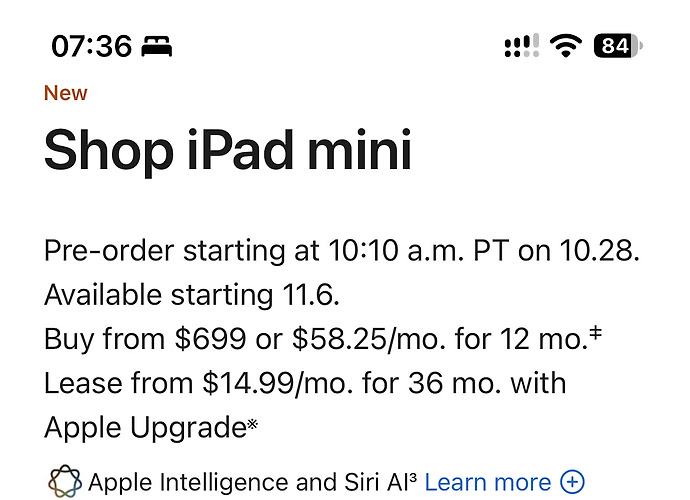Tap the sleep focus bed icon
The image size is (690, 500).
(157, 46)
